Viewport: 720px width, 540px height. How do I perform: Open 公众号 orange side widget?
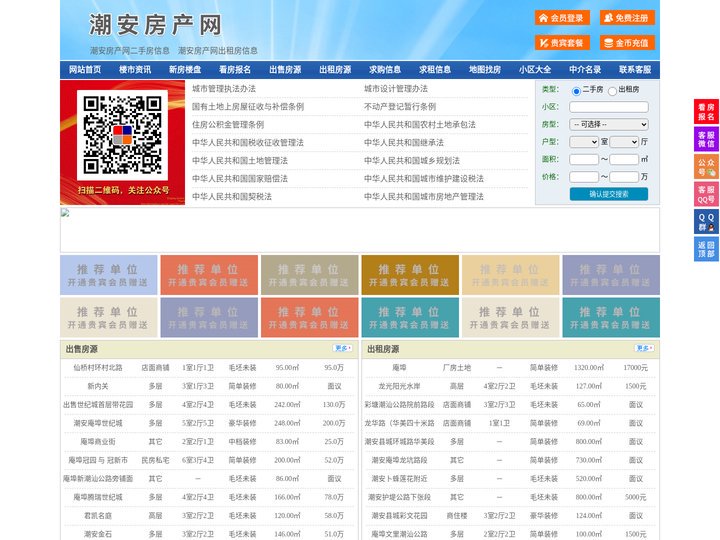(706, 167)
